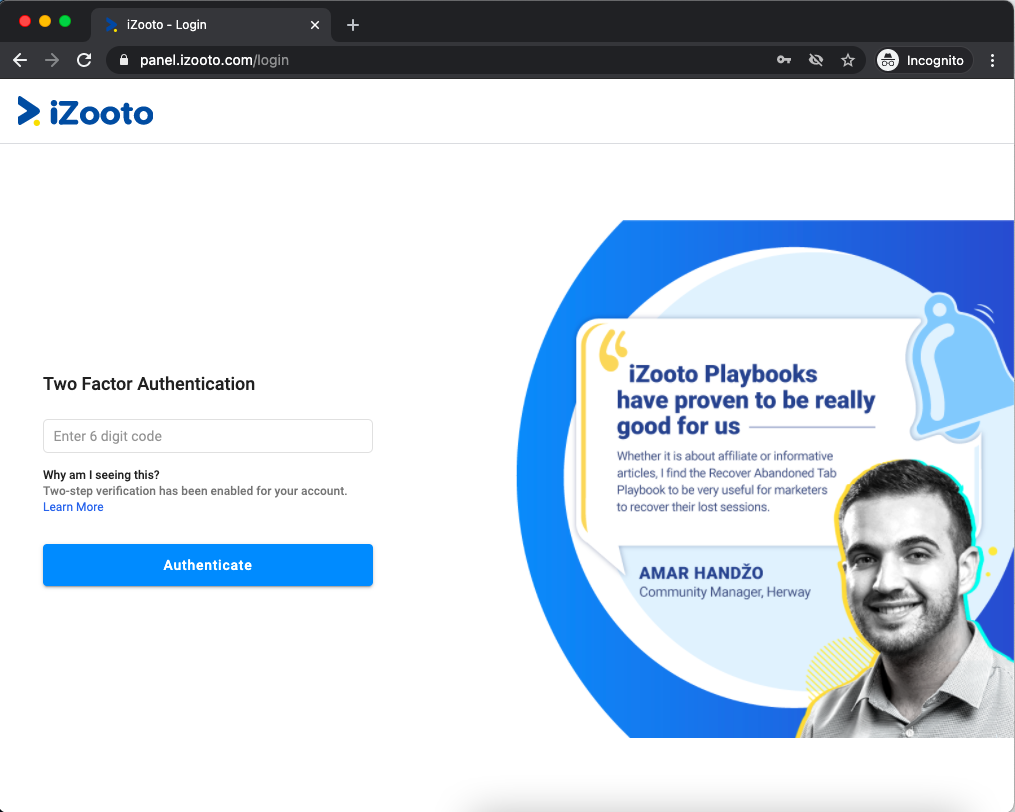Click the yellow minimize window button
Screen dimensions: 1015x812
tap(45, 21)
